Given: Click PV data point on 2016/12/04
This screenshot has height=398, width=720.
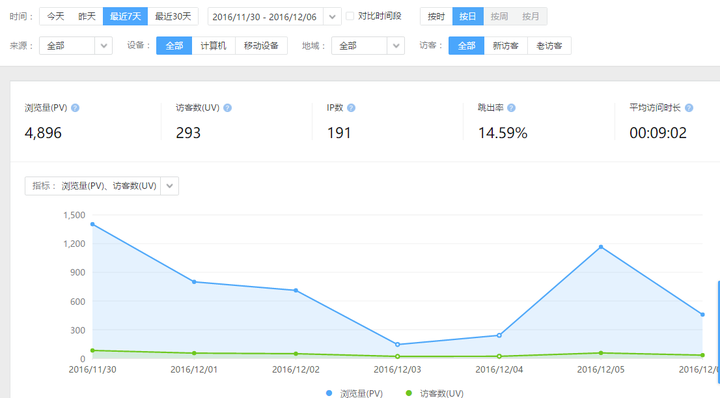Looking at the screenshot, I should [499, 336].
